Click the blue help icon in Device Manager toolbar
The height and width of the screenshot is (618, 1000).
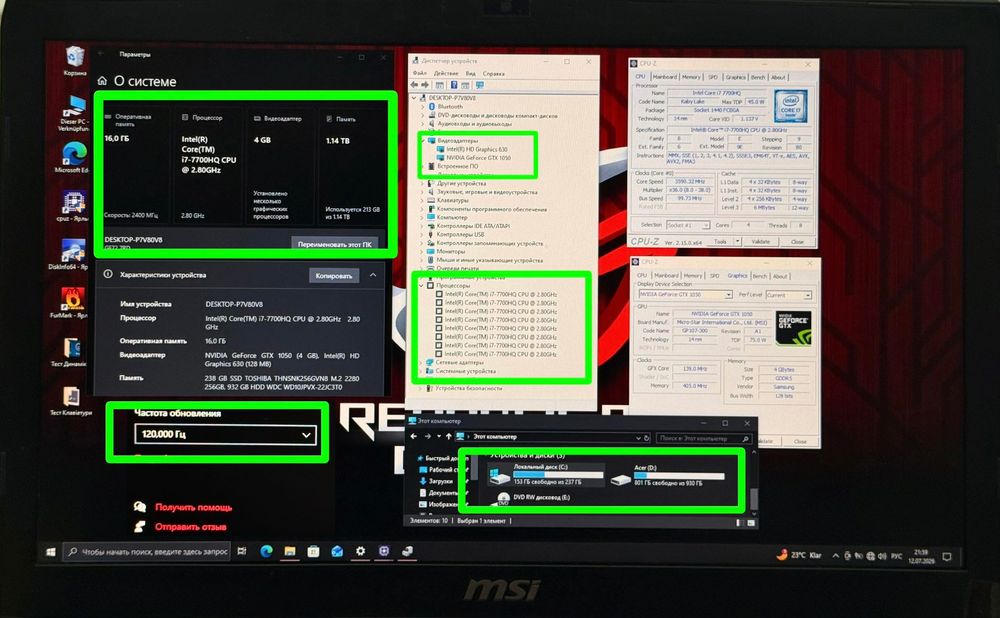tap(454, 85)
